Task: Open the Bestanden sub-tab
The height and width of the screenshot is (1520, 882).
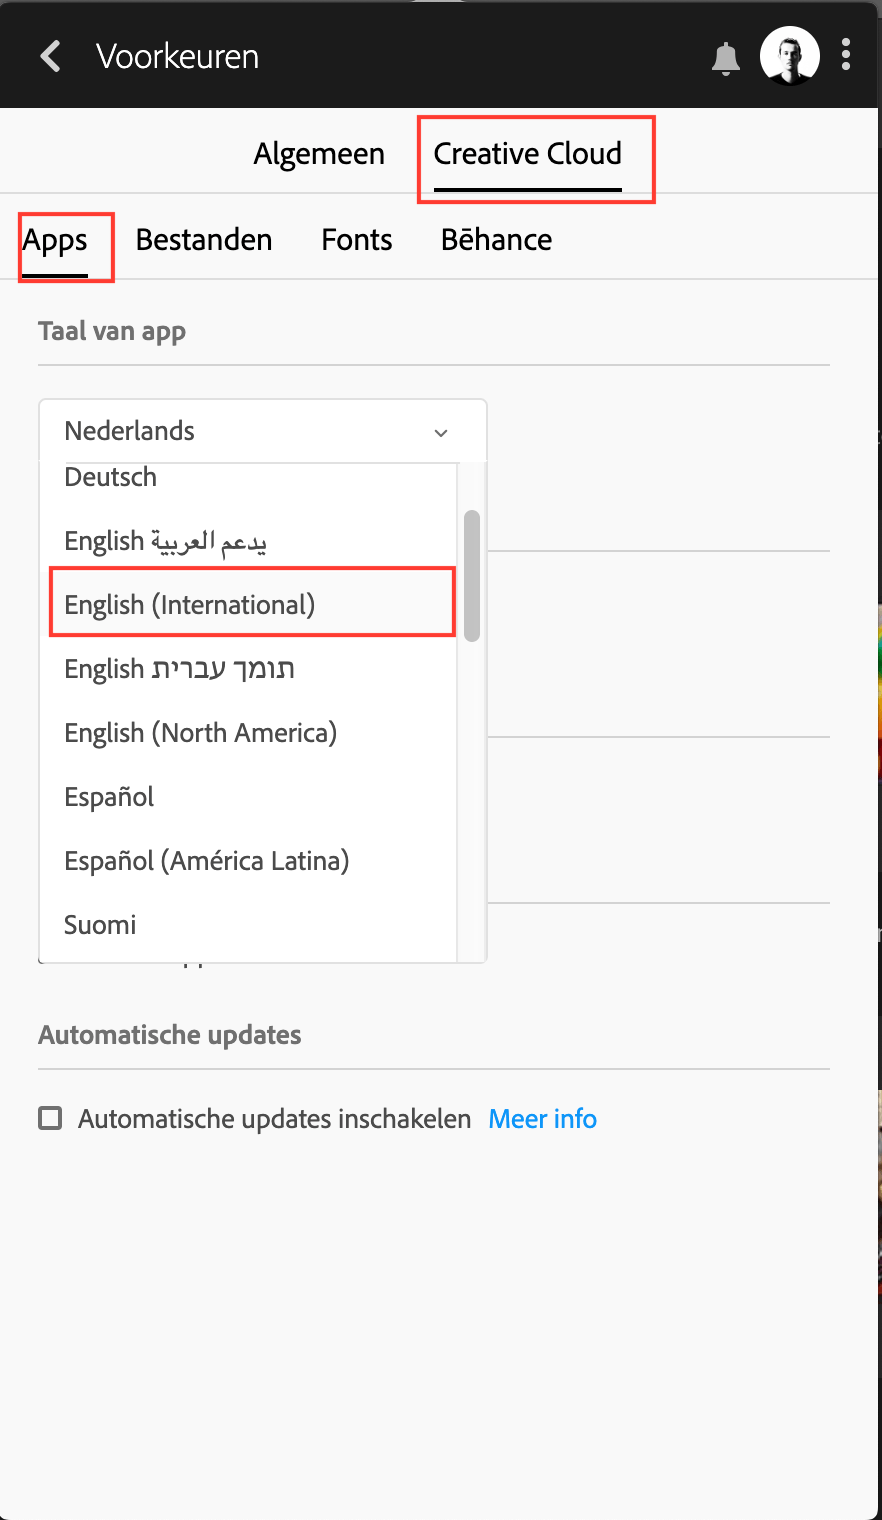Action: (204, 240)
